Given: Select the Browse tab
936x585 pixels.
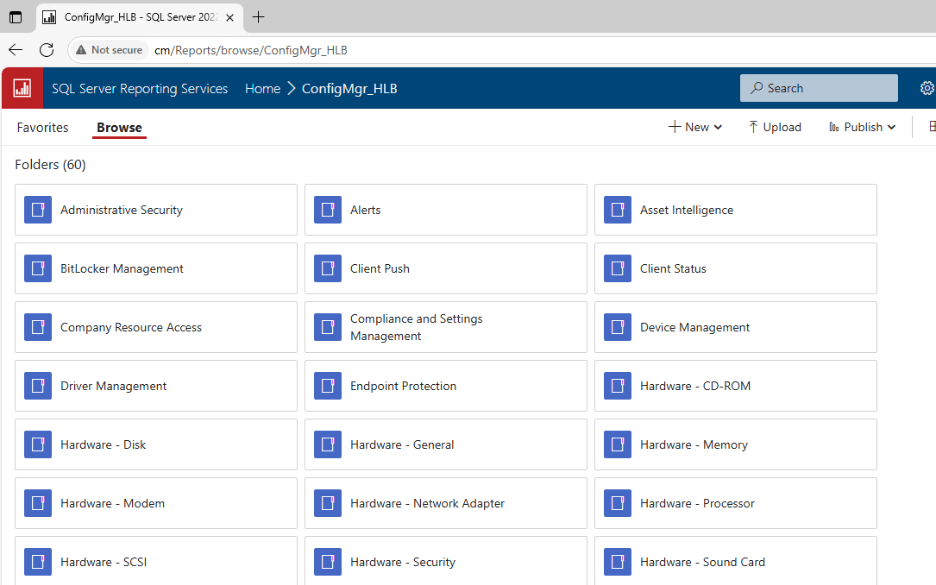Looking at the screenshot, I should 118,127.
